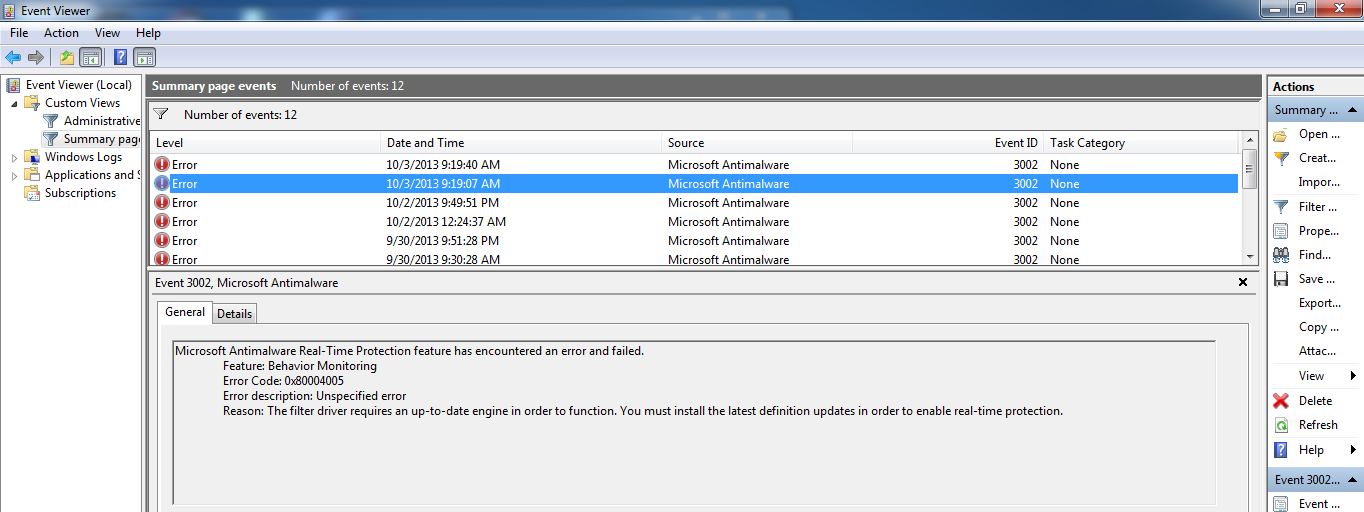
Task: Click the green Refresh icon
Action: [1281, 425]
